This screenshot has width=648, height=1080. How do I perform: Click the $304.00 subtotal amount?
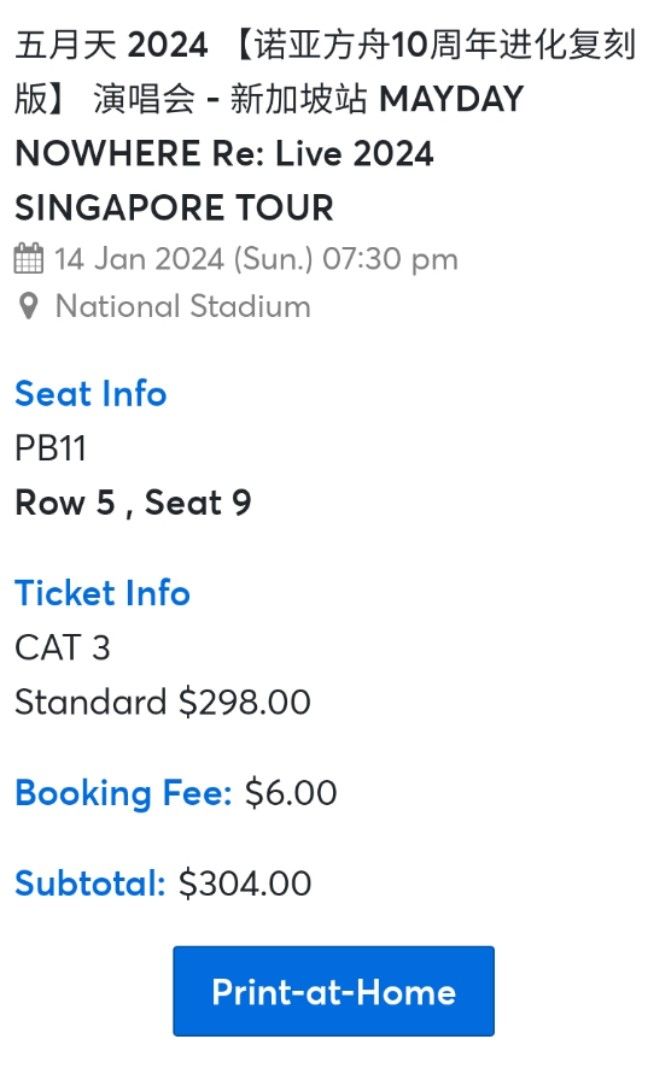(243, 883)
